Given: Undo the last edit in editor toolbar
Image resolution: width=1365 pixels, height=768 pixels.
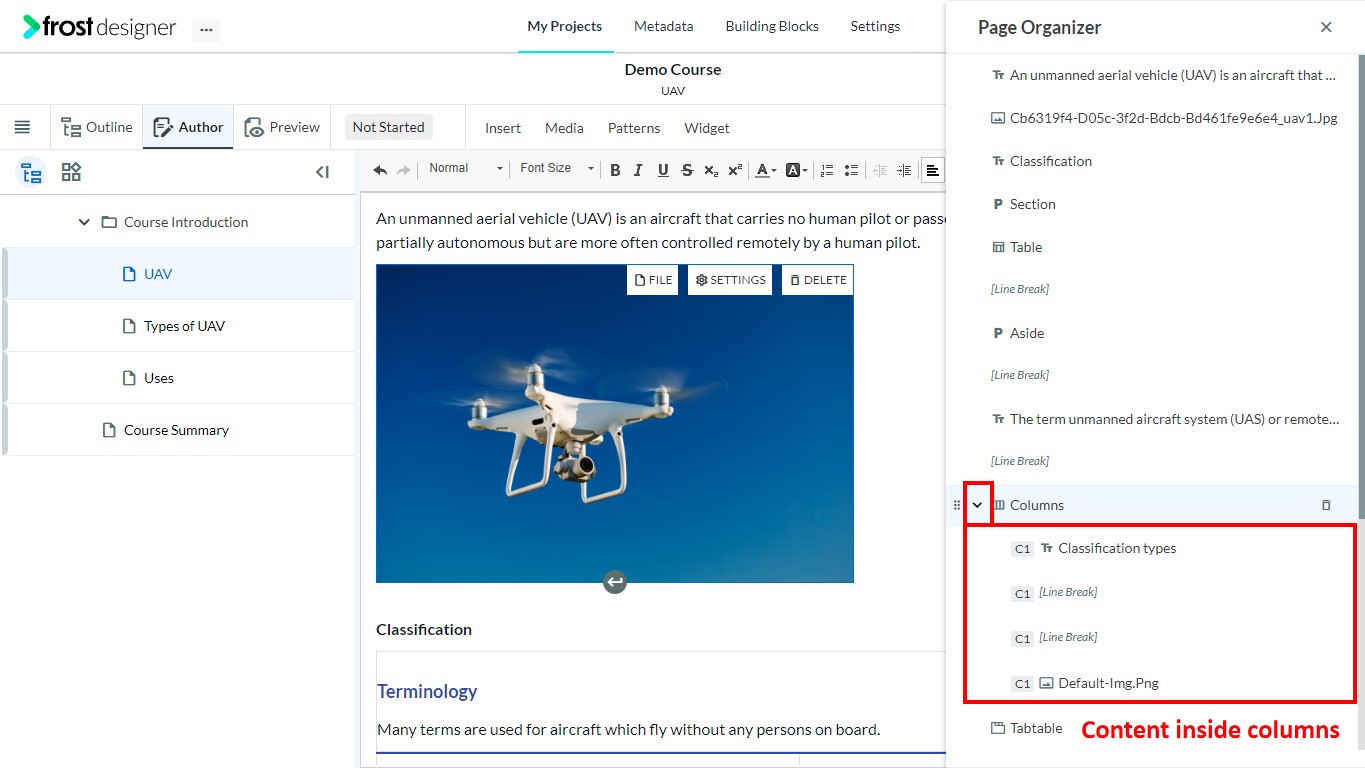Looking at the screenshot, I should click(380, 170).
